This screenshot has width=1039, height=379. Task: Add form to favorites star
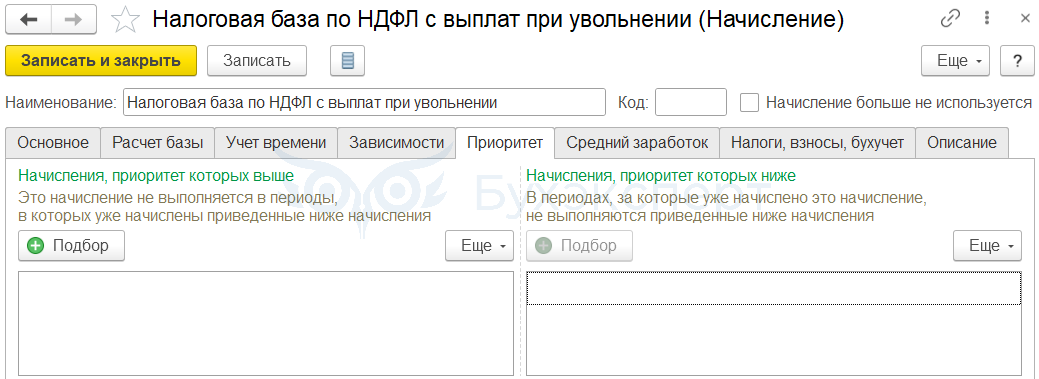click(x=125, y=21)
